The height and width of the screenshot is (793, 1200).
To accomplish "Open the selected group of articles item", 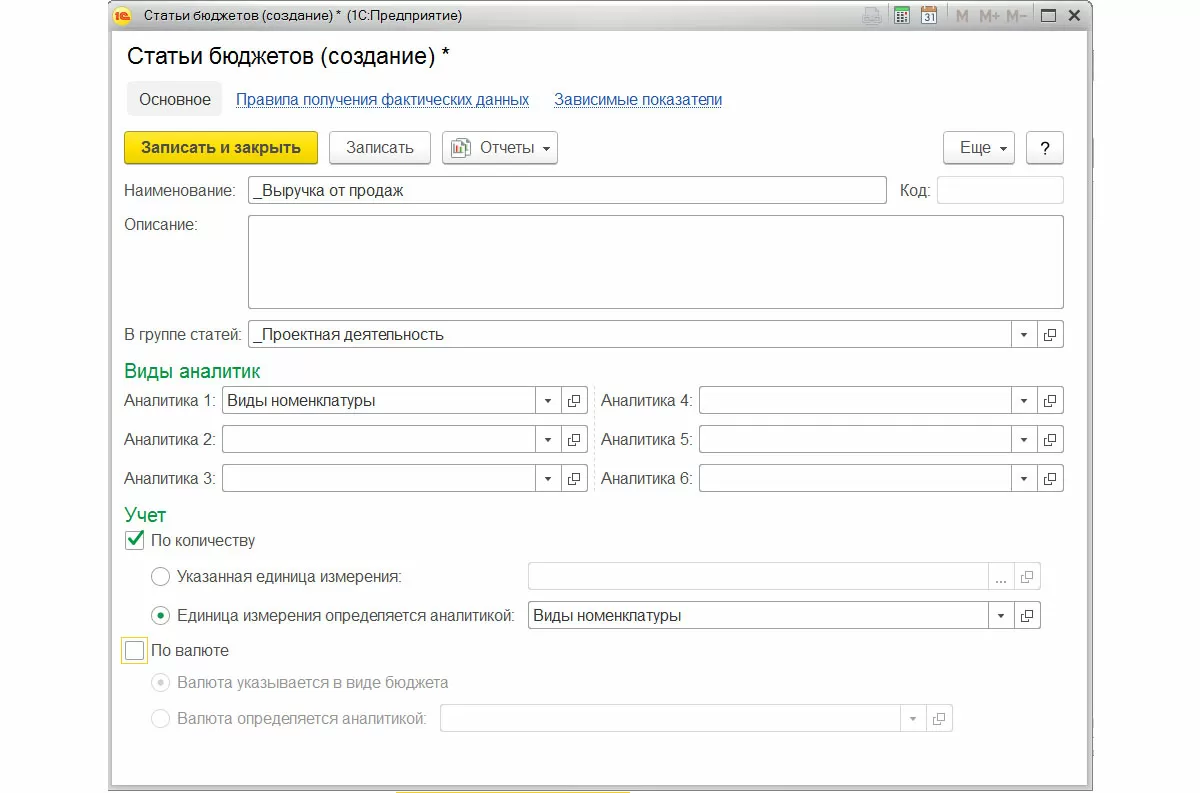I will click(1050, 335).
